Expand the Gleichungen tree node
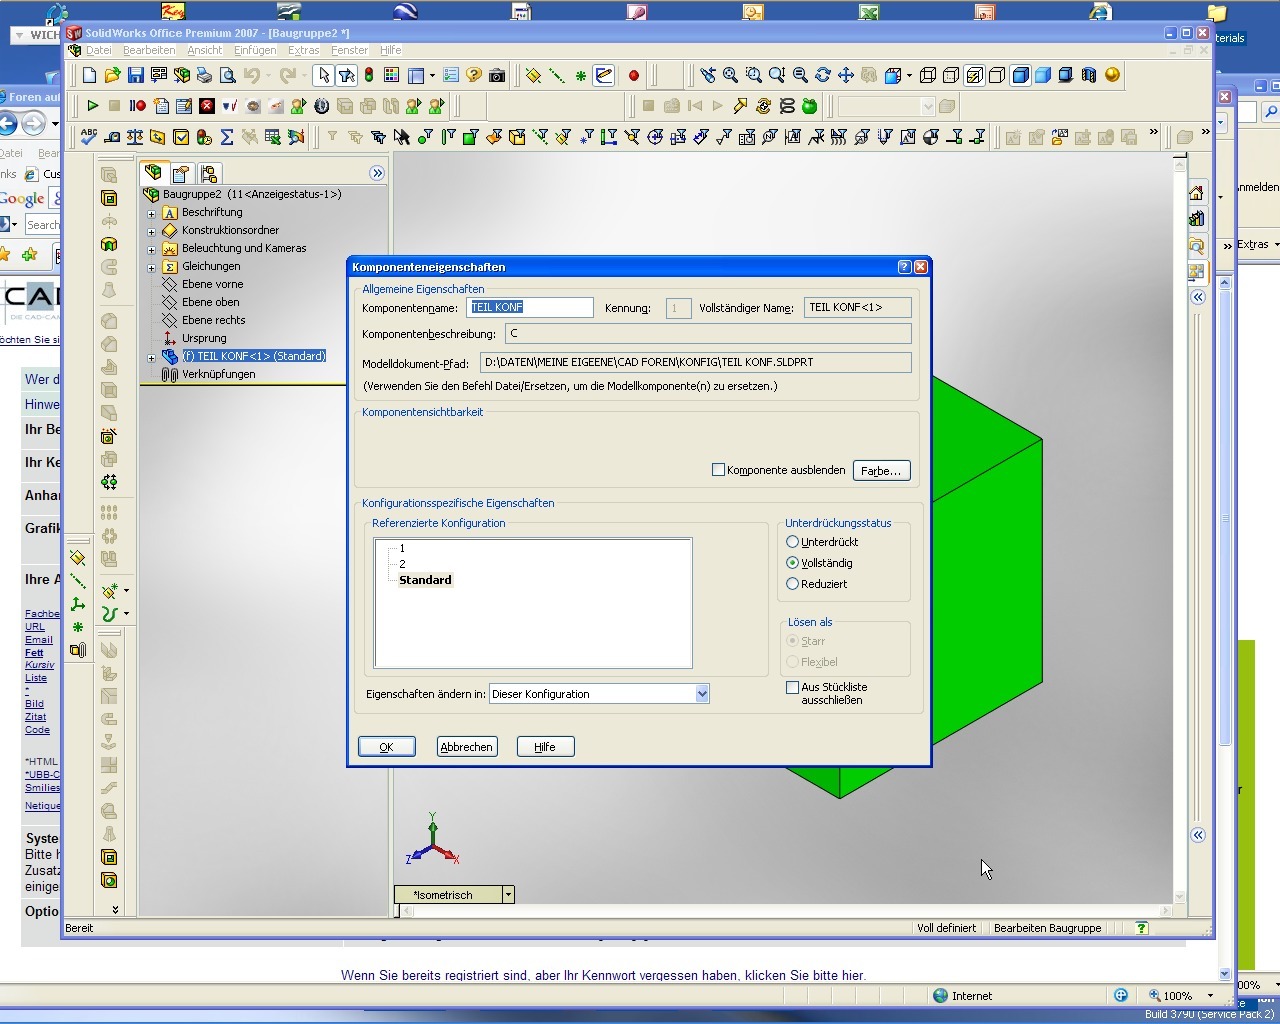Screen dimensions: 1280x1024 (152, 267)
